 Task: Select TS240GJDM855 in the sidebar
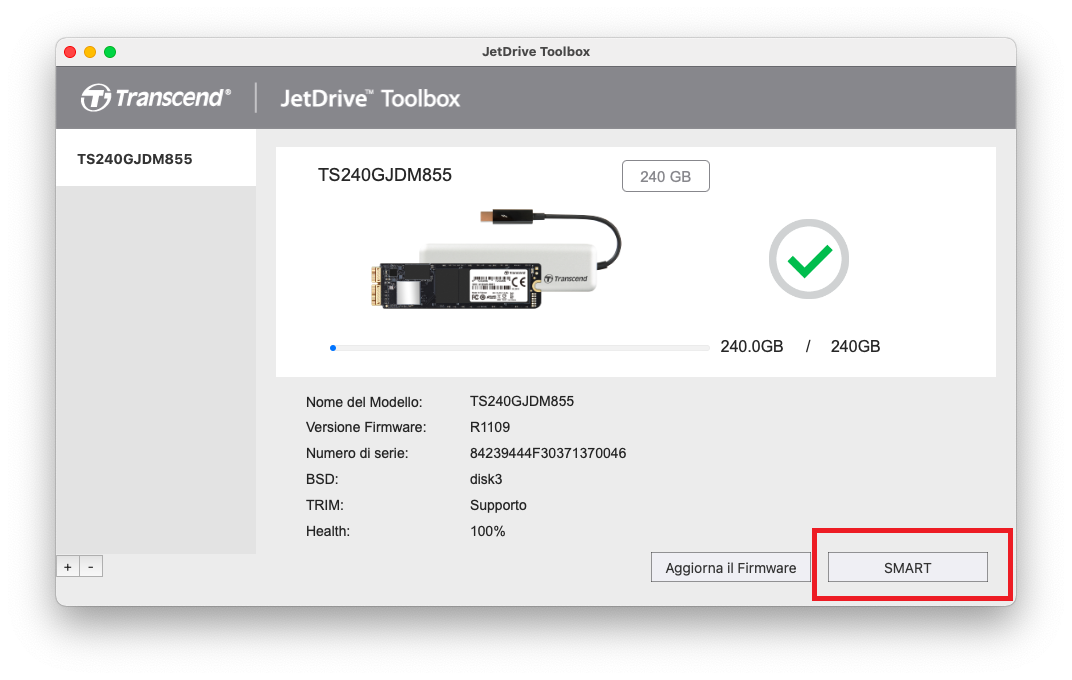[x=156, y=159]
